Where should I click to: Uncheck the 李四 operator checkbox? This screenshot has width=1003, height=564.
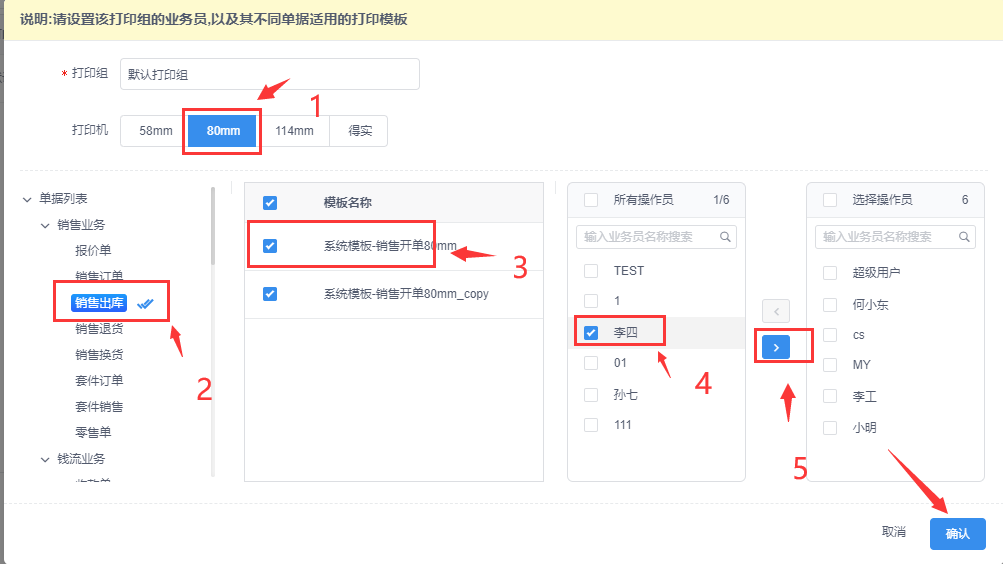tap(591, 333)
